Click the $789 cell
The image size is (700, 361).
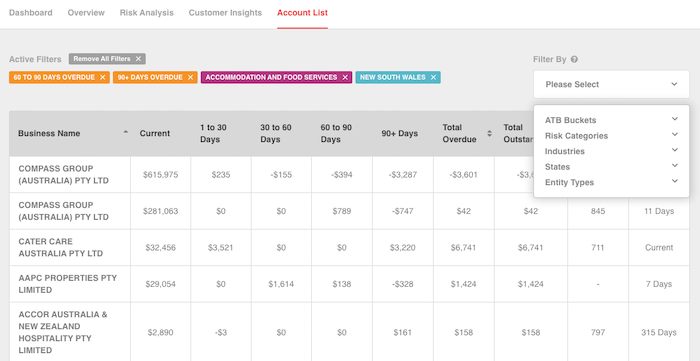(x=342, y=212)
